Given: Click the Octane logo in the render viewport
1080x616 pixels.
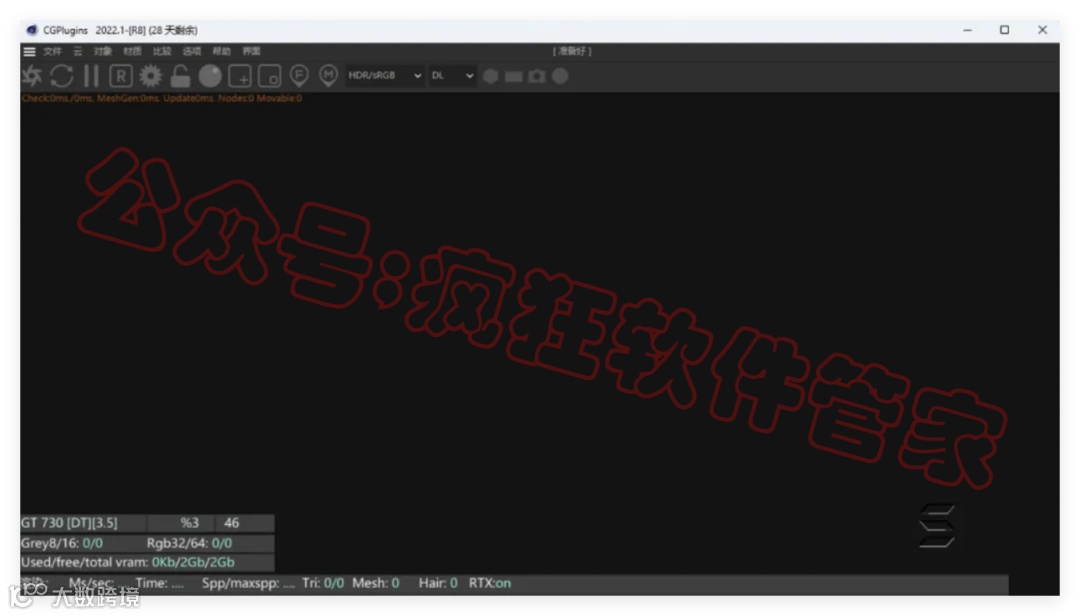Looking at the screenshot, I should [x=937, y=526].
